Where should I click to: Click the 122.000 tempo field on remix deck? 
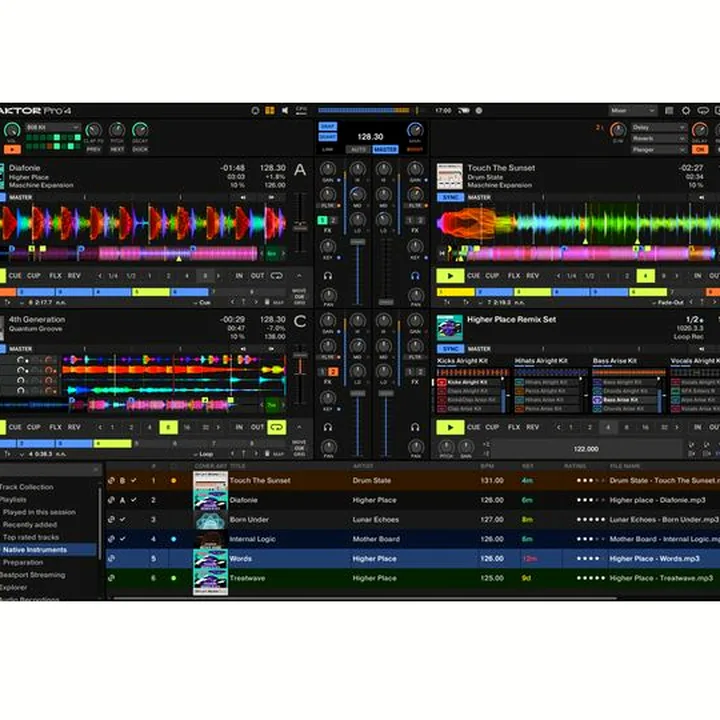coord(586,449)
